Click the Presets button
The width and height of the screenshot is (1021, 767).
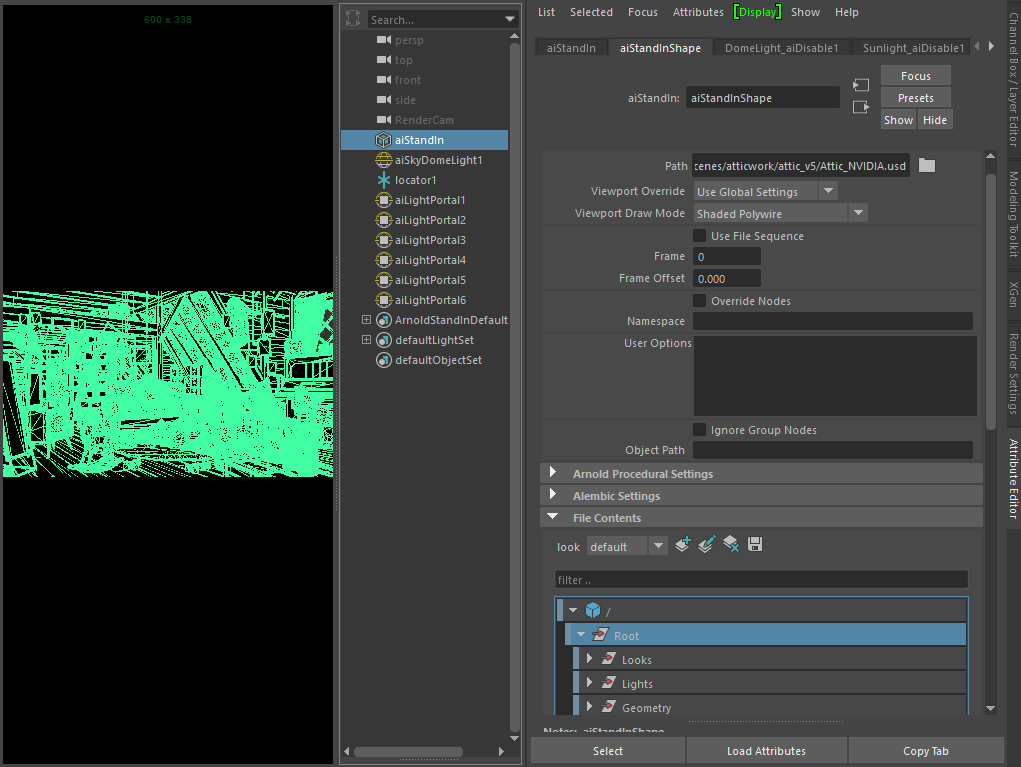915,98
